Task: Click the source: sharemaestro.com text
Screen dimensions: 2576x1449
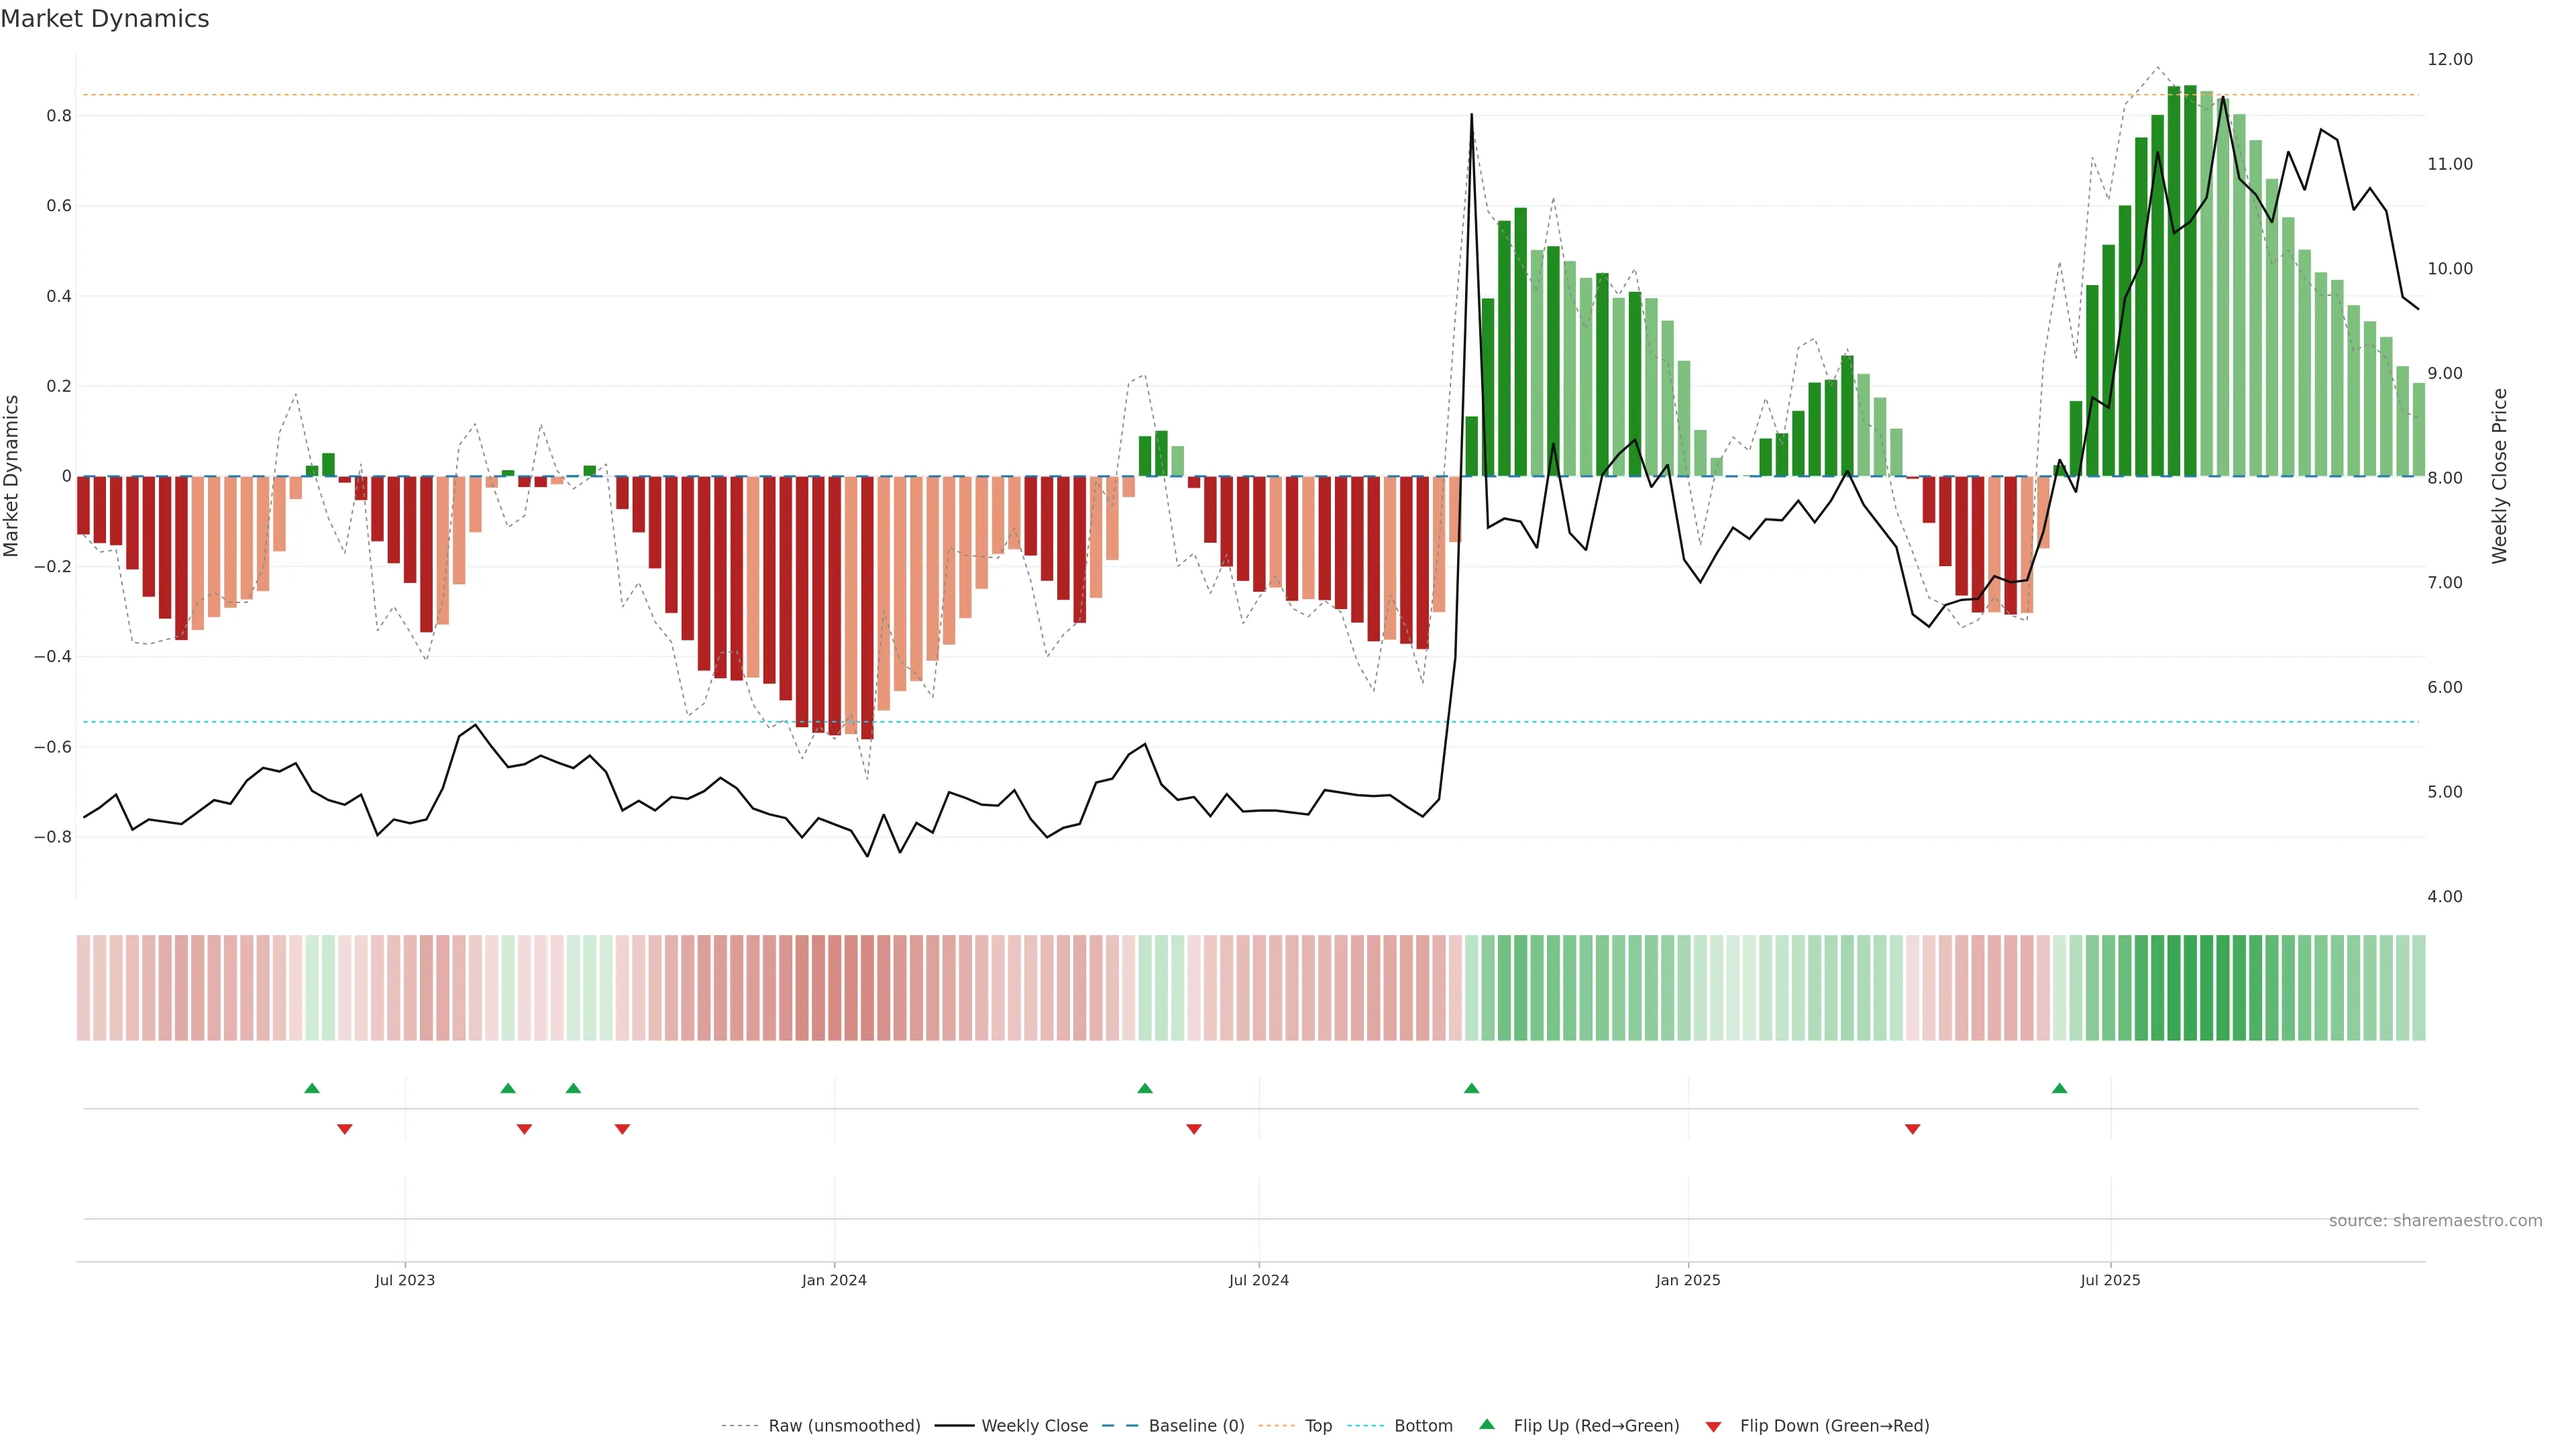Action: [x=2435, y=1221]
